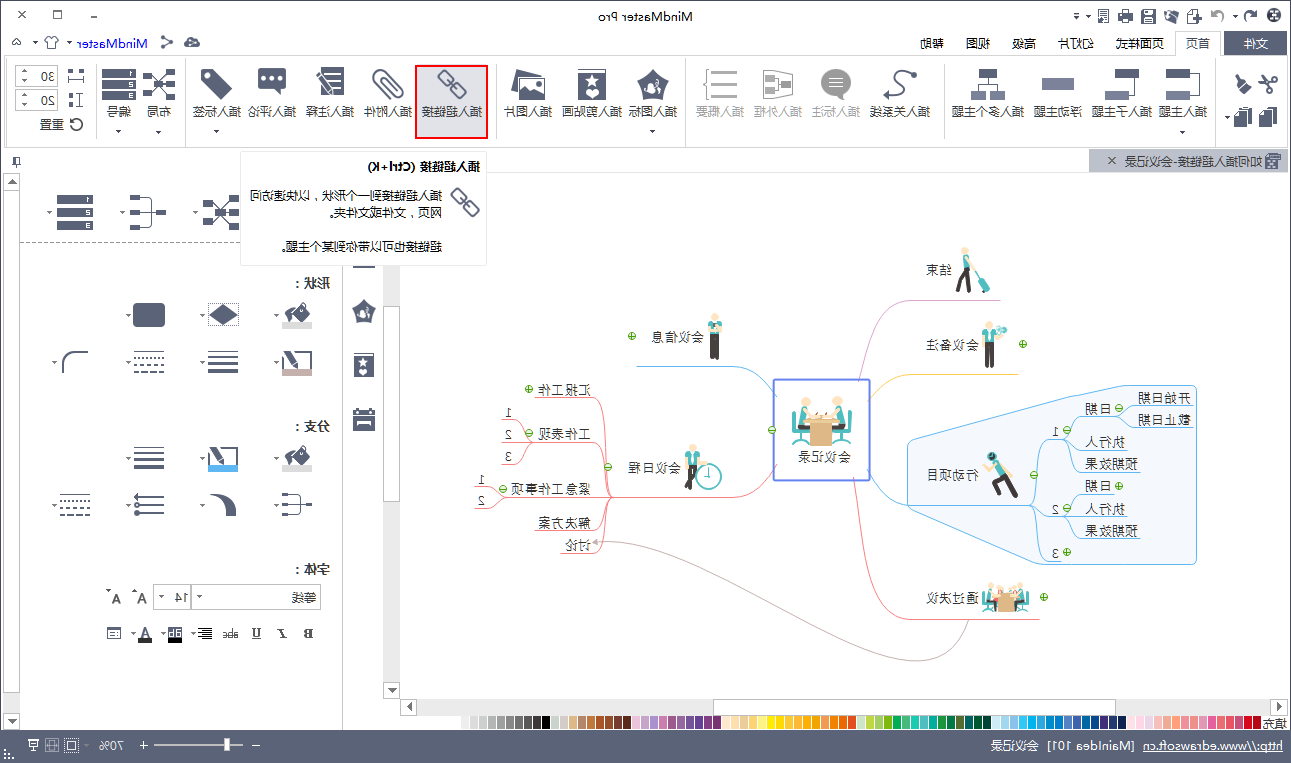
Task: Open the File (文件) tab
Action: [x=1253, y=43]
